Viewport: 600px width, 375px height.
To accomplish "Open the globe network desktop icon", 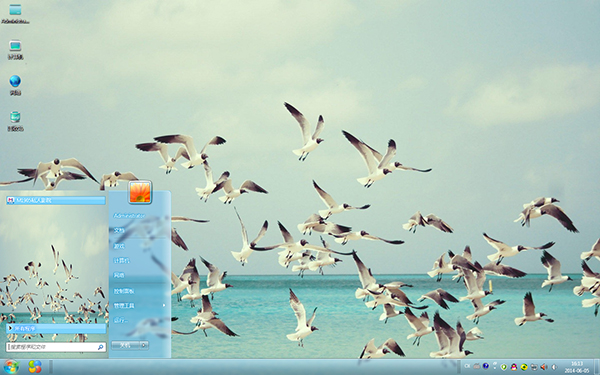I will click(15, 85).
